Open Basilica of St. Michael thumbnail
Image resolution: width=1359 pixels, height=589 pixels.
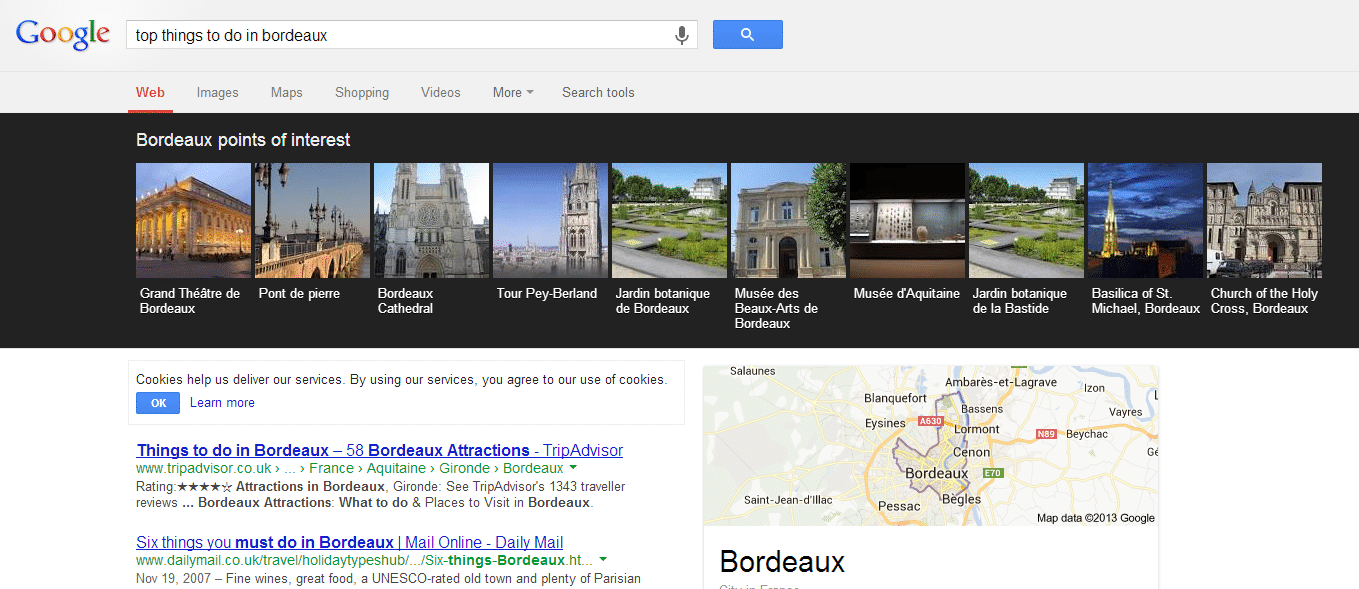point(1145,220)
